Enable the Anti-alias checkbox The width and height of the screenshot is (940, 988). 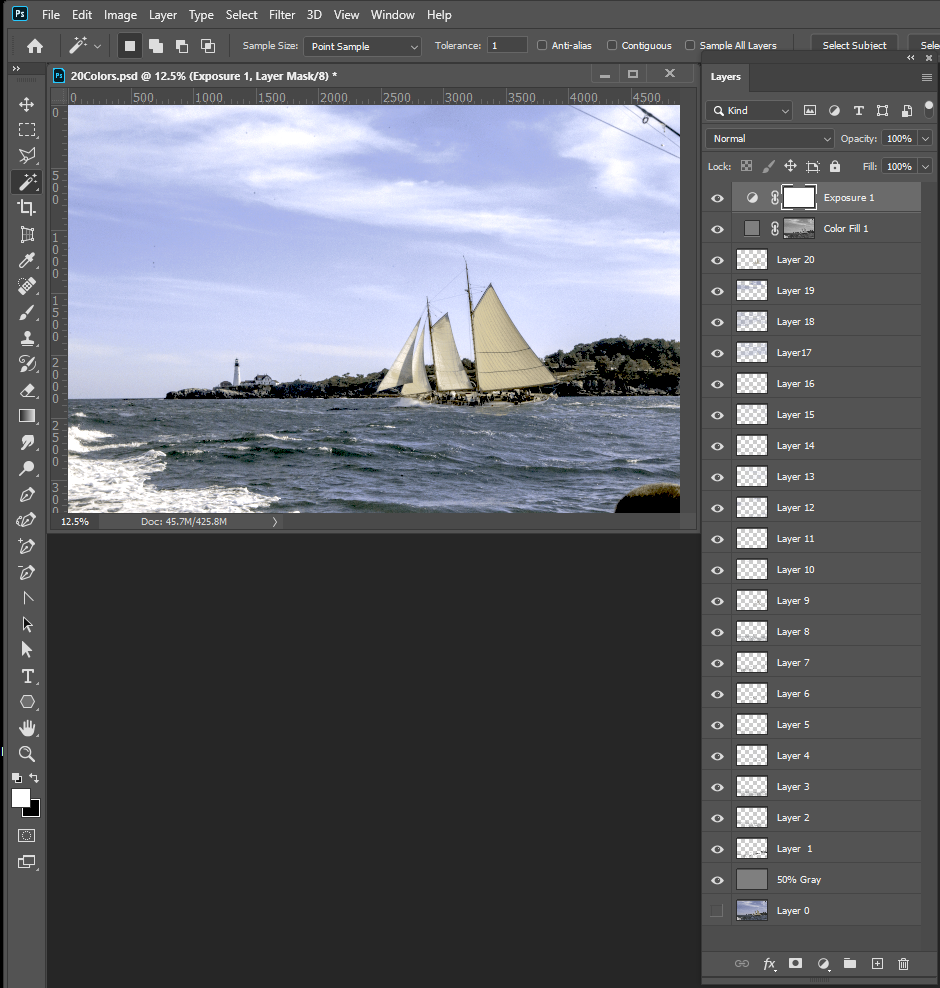pyautogui.click(x=540, y=45)
